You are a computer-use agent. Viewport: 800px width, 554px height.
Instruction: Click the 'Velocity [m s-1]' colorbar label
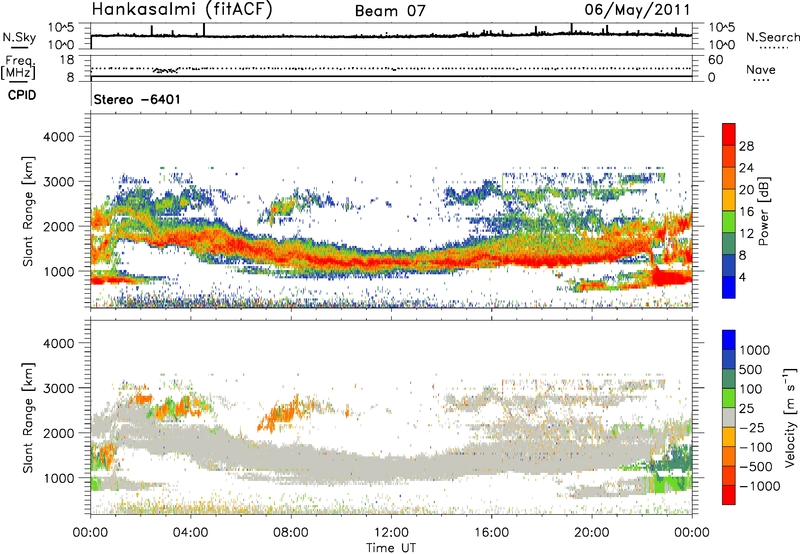pyautogui.click(x=790, y=417)
